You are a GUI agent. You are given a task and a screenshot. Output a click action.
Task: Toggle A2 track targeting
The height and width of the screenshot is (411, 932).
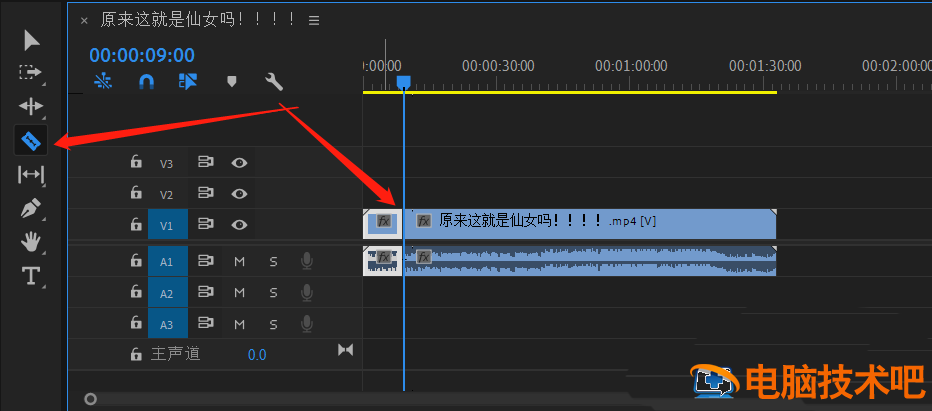point(168,292)
